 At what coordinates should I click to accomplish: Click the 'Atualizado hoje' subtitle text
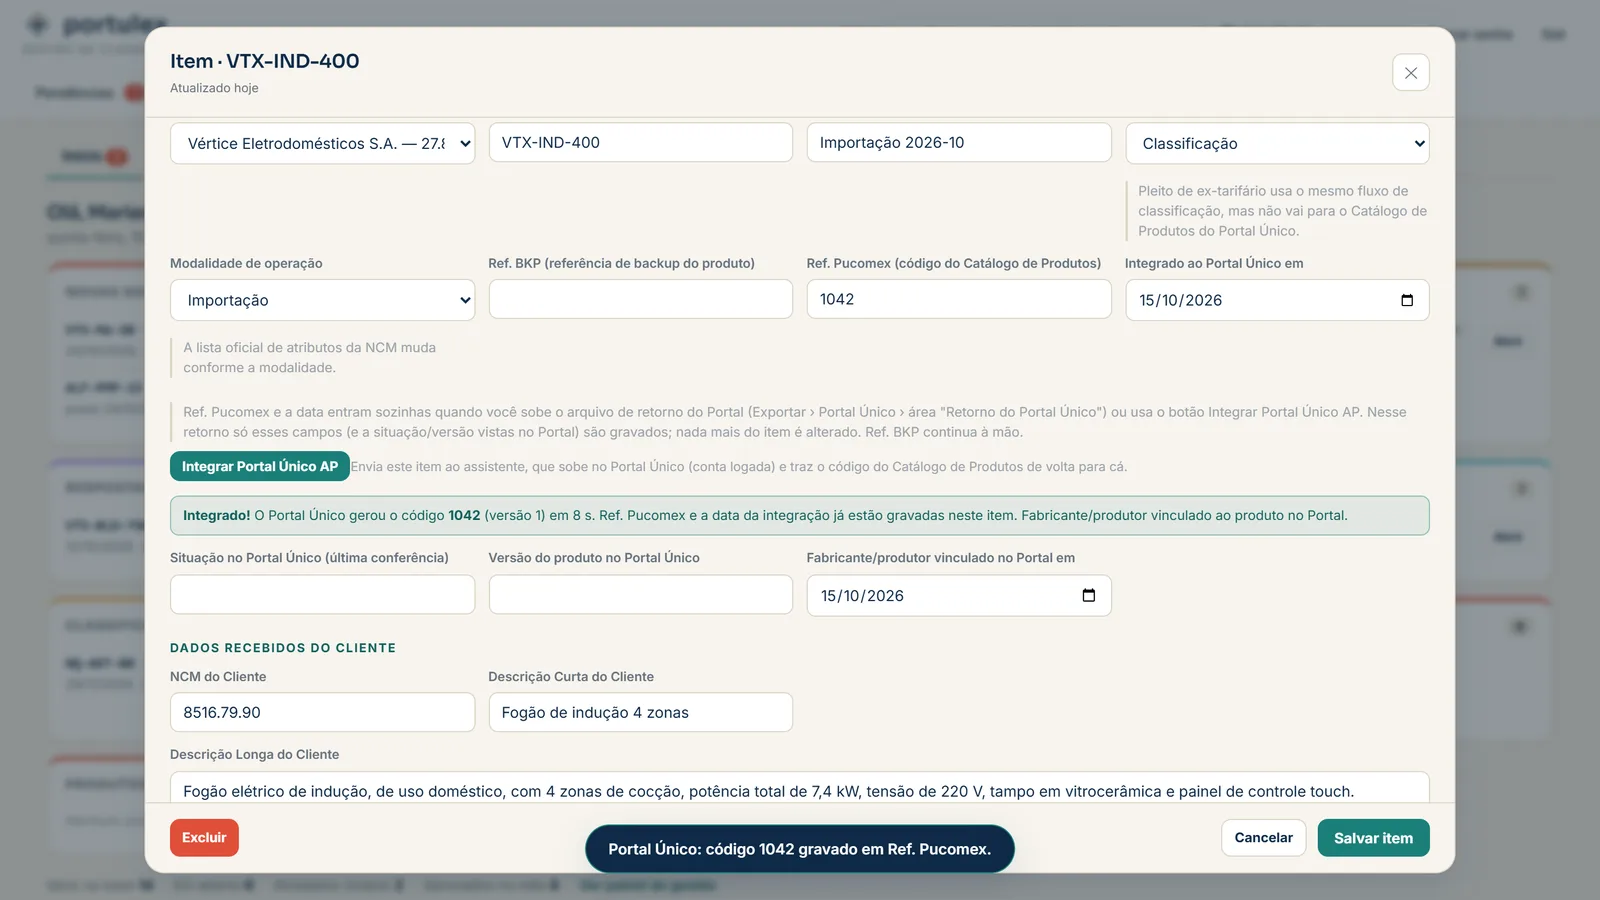214,88
